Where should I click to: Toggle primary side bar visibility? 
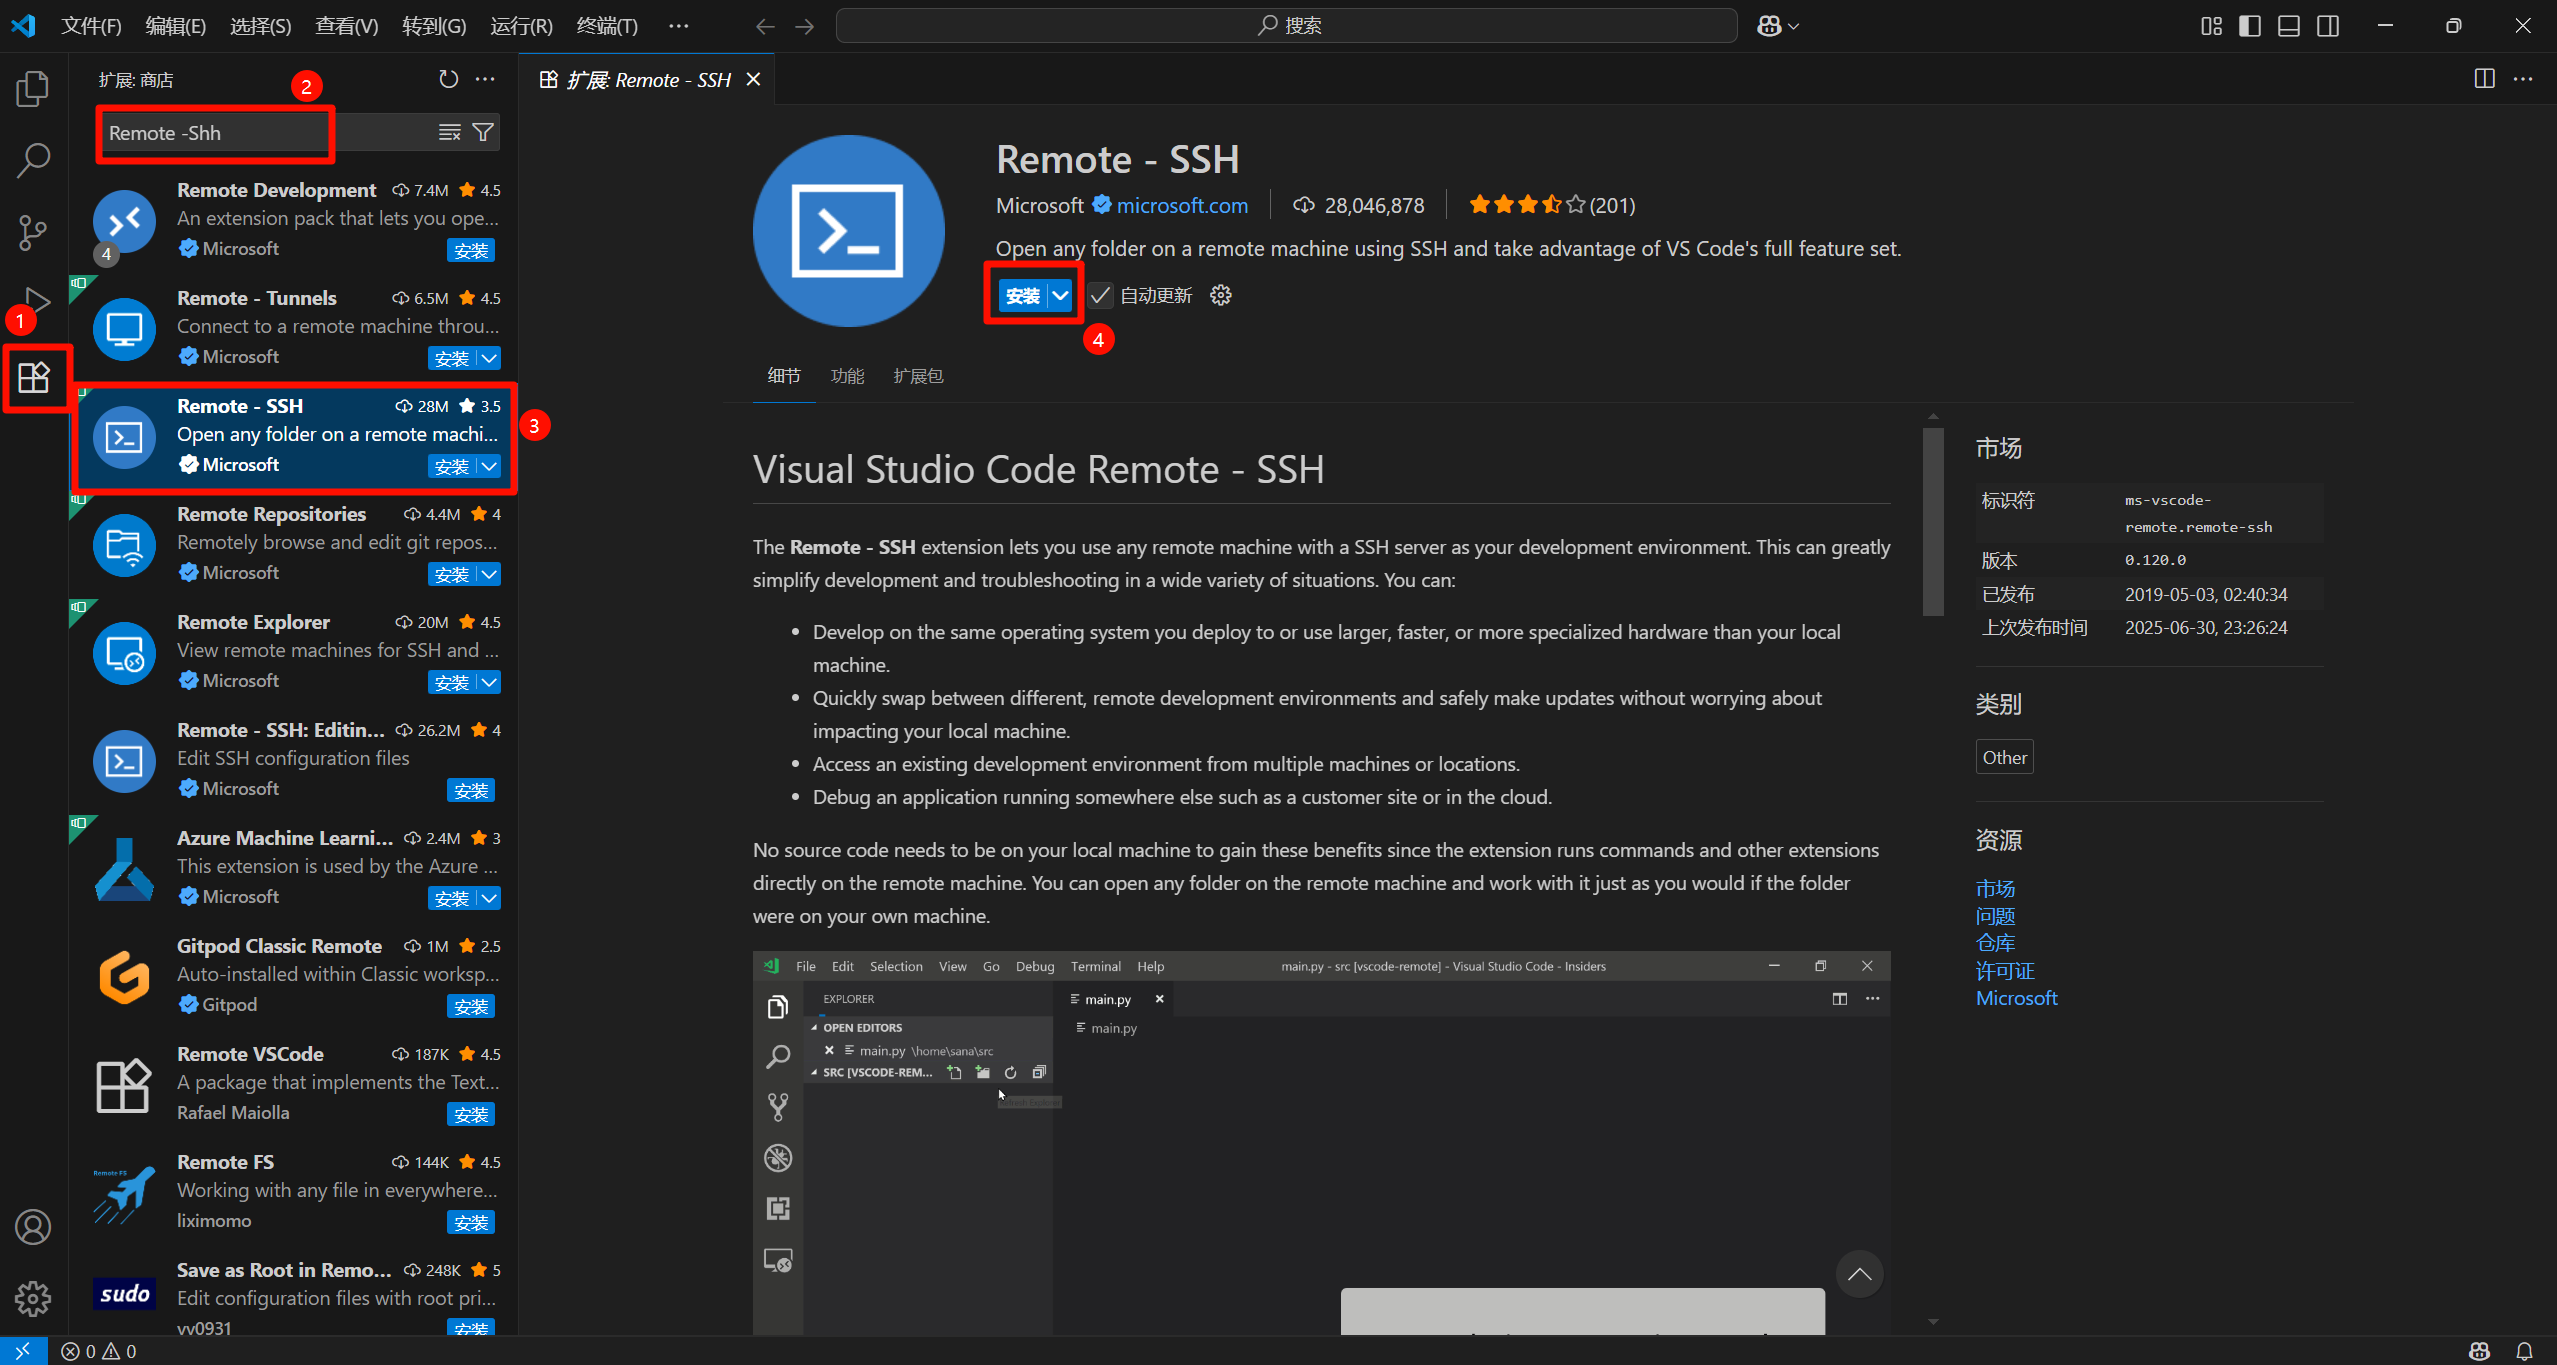[2250, 26]
